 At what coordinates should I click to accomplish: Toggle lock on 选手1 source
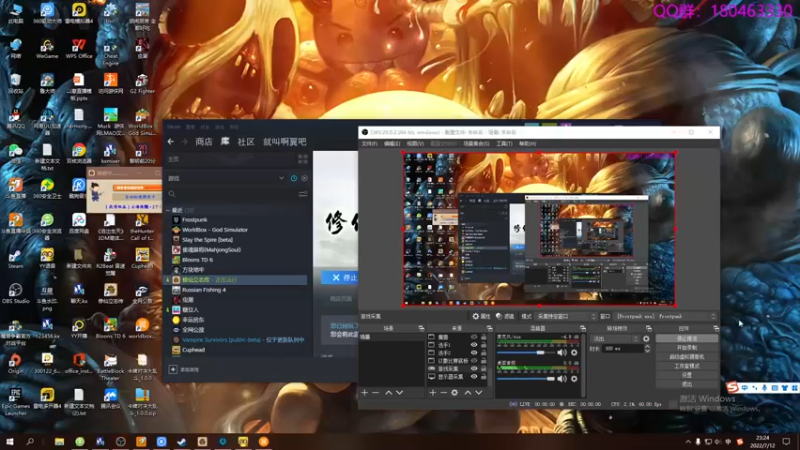pos(484,345)
